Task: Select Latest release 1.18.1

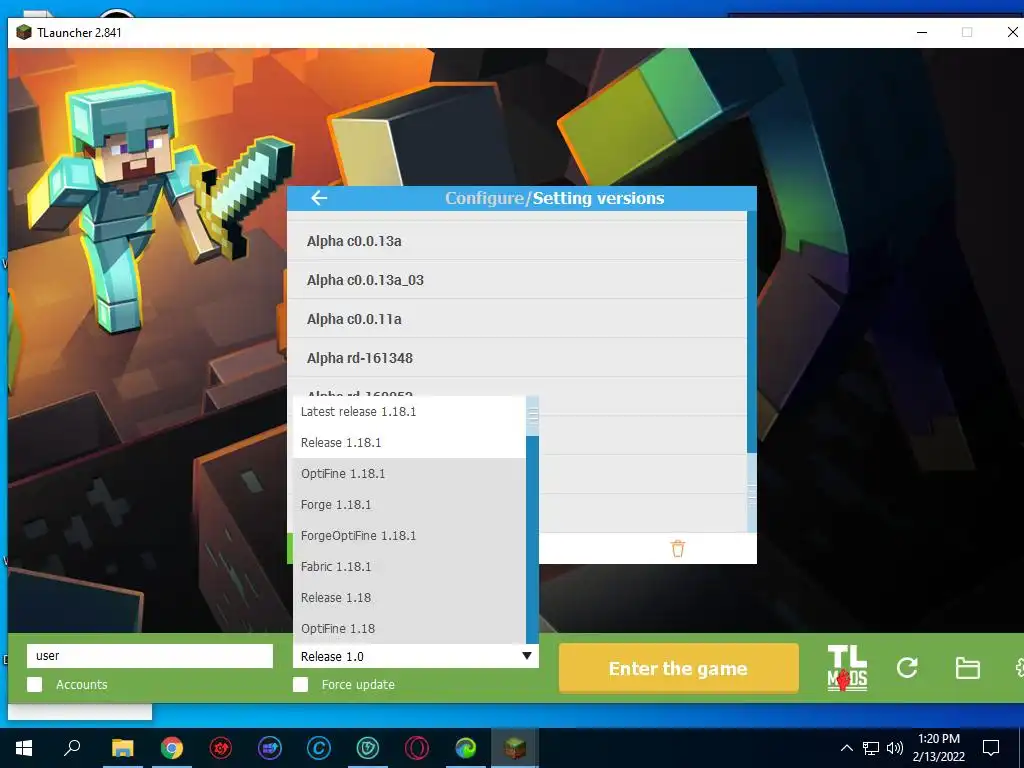Action: pos(409,411)
